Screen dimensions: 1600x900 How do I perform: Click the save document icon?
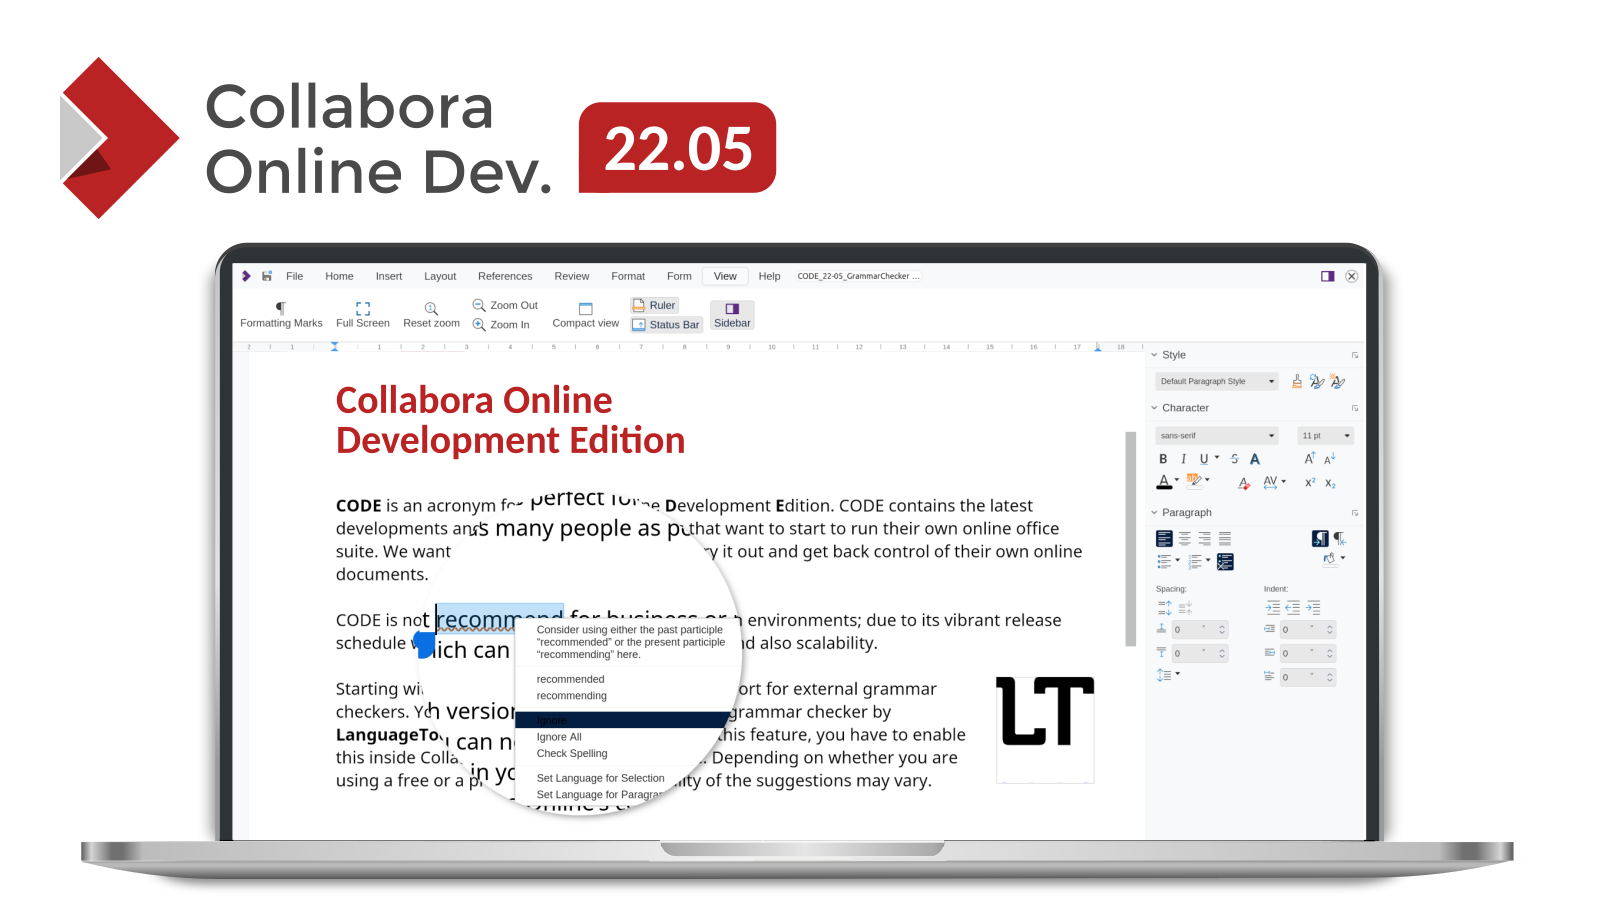coord(267,276)
